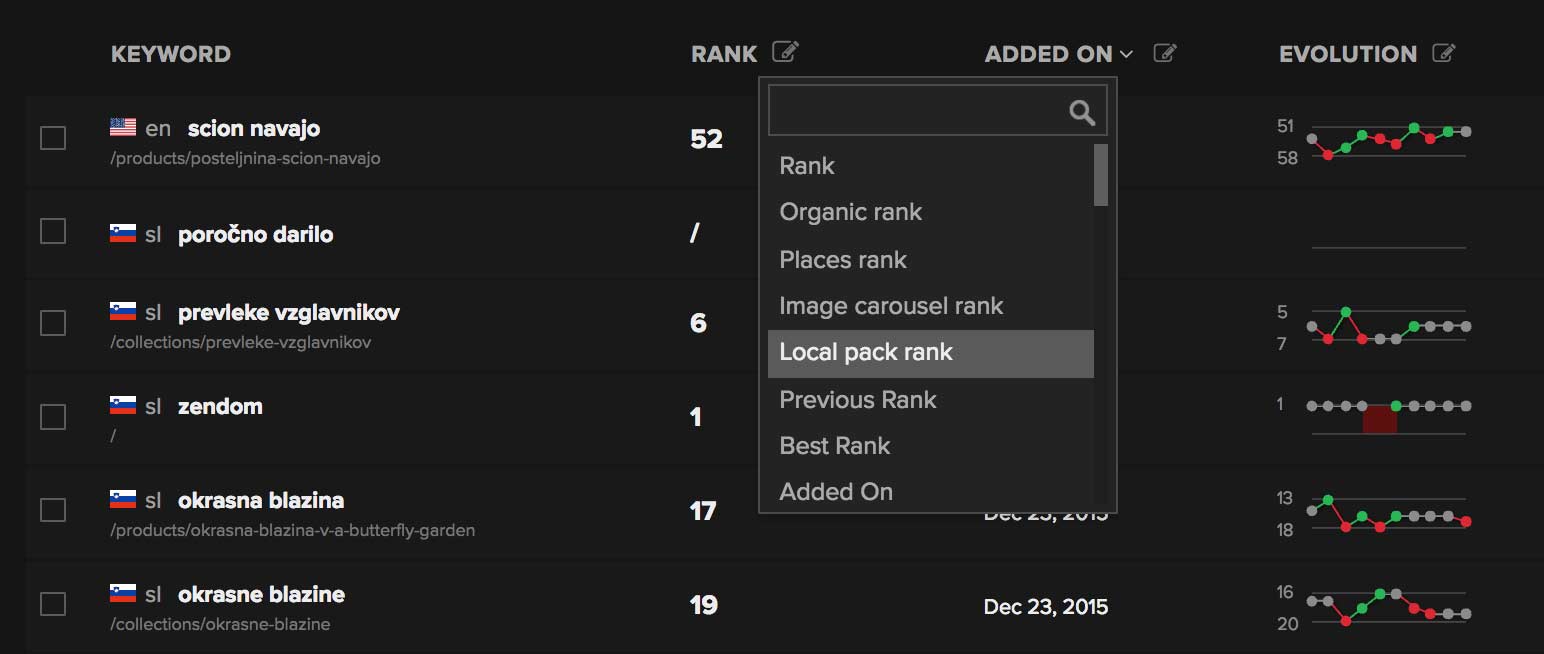Select the prevleke vzglavnikov row checkbox
The height and width of the screenshot is (654, 1544).
[53, 323]
